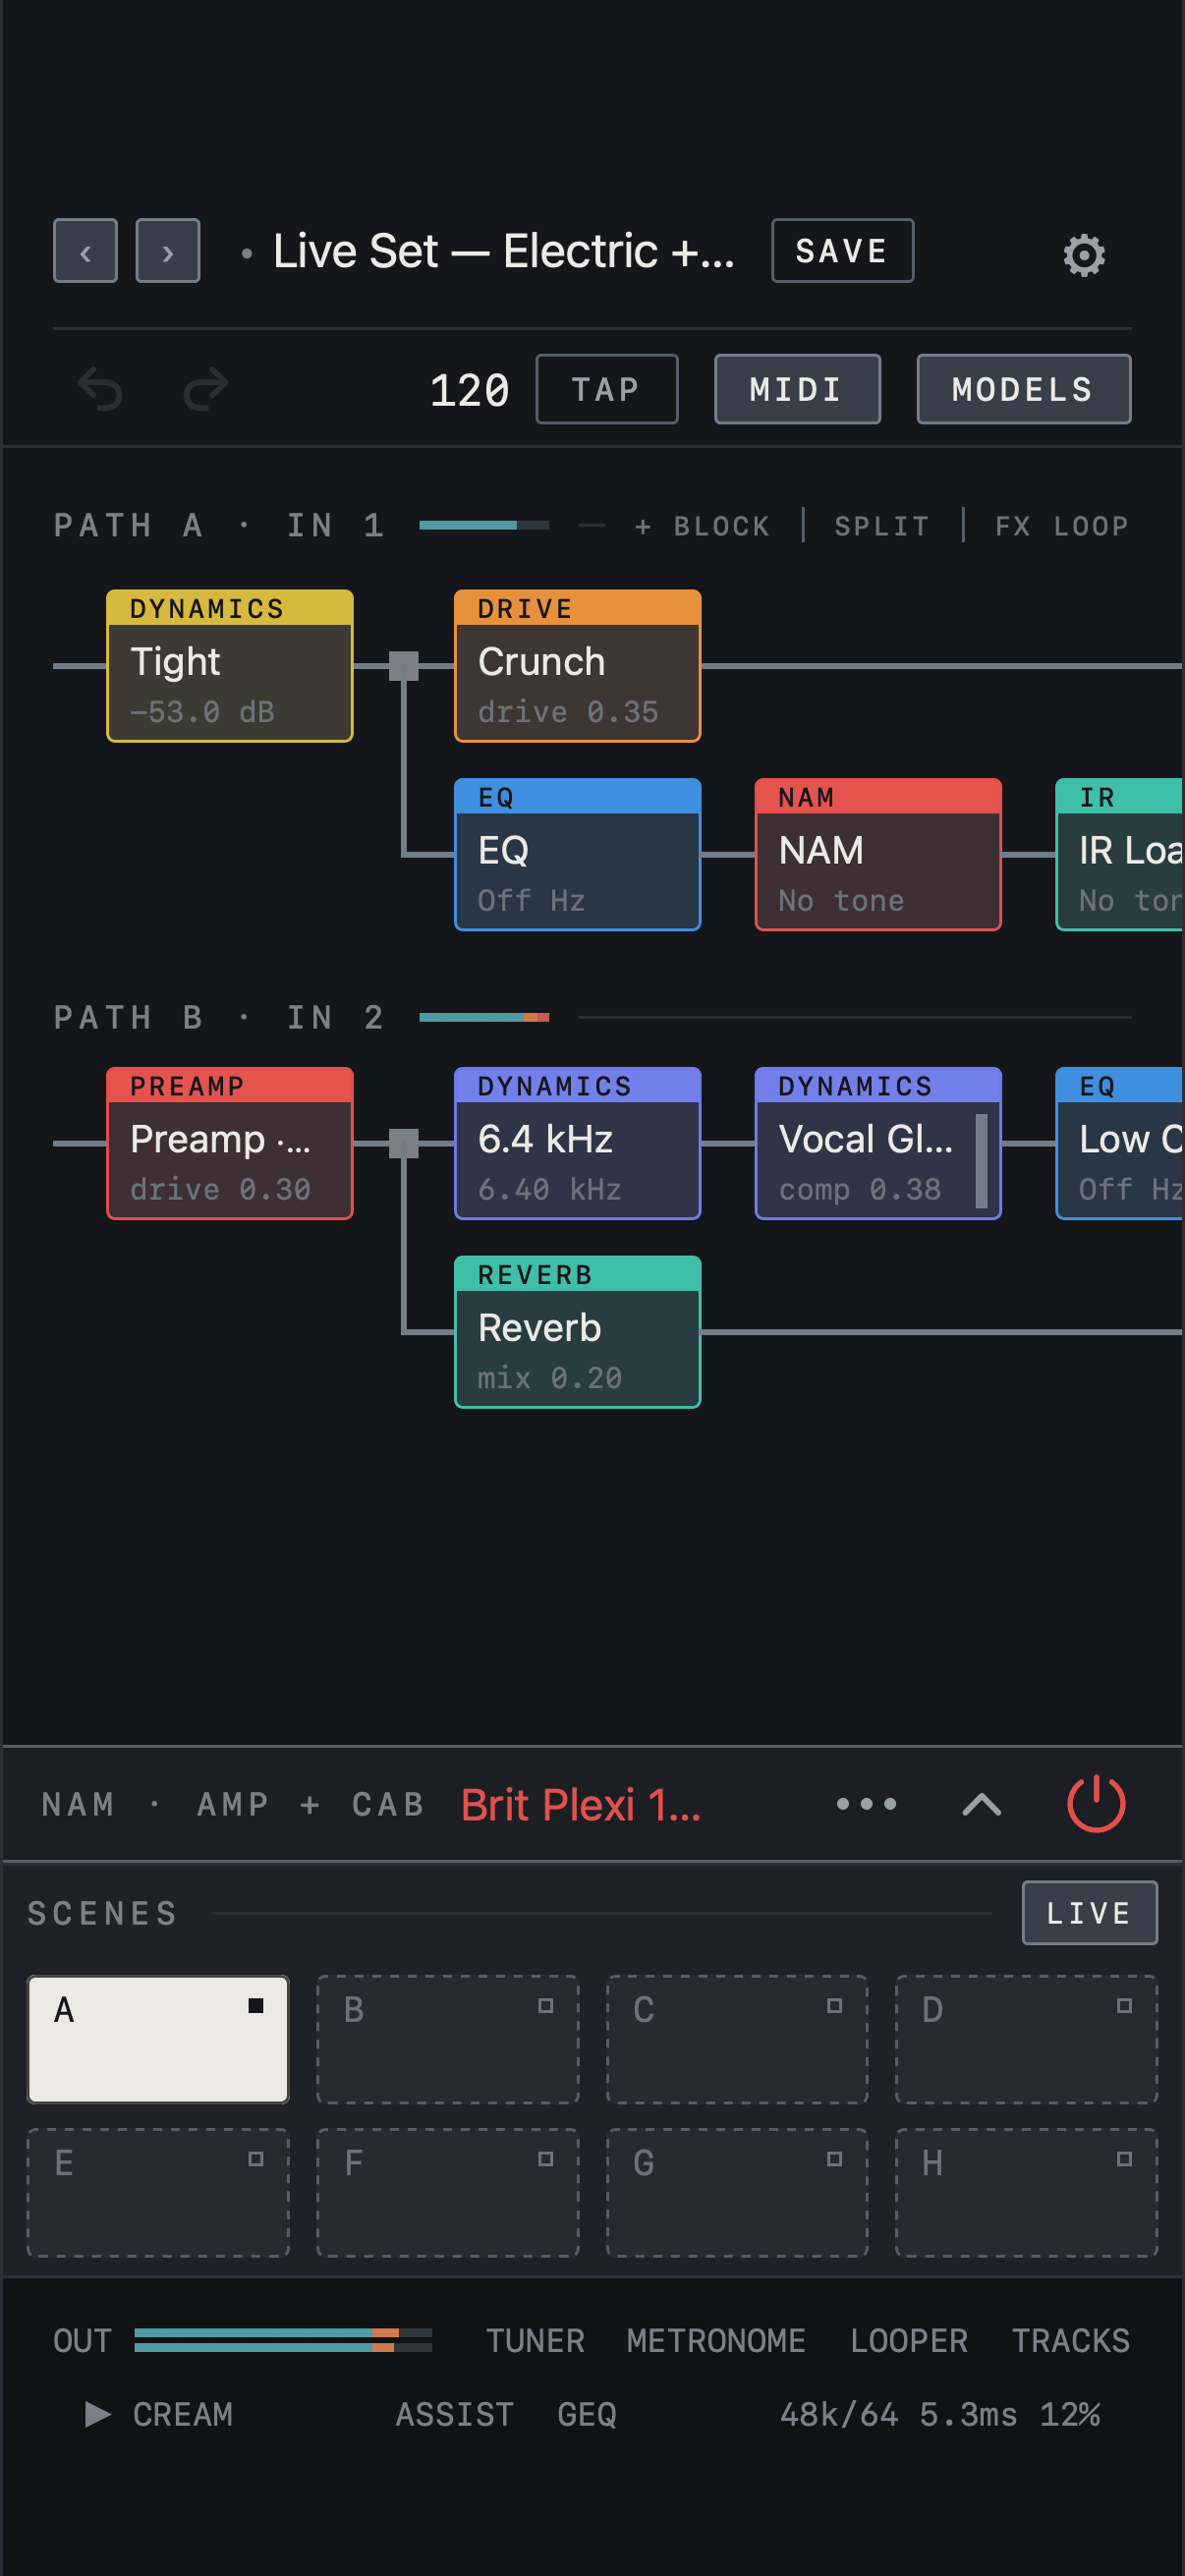Click Path A input level meter
The height and width of the screenshot is (2576, 1185).
pos(484,525)
